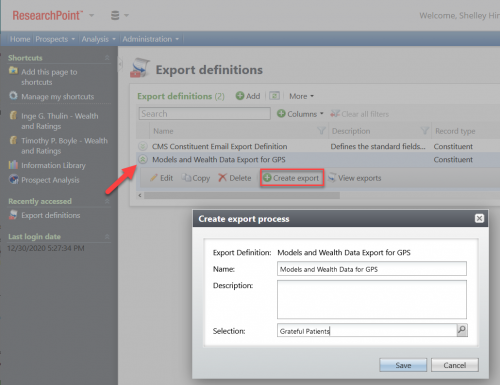This screenshot has width=500, height=385.
Task: Close the Create export process dialog
Action: 479,218
